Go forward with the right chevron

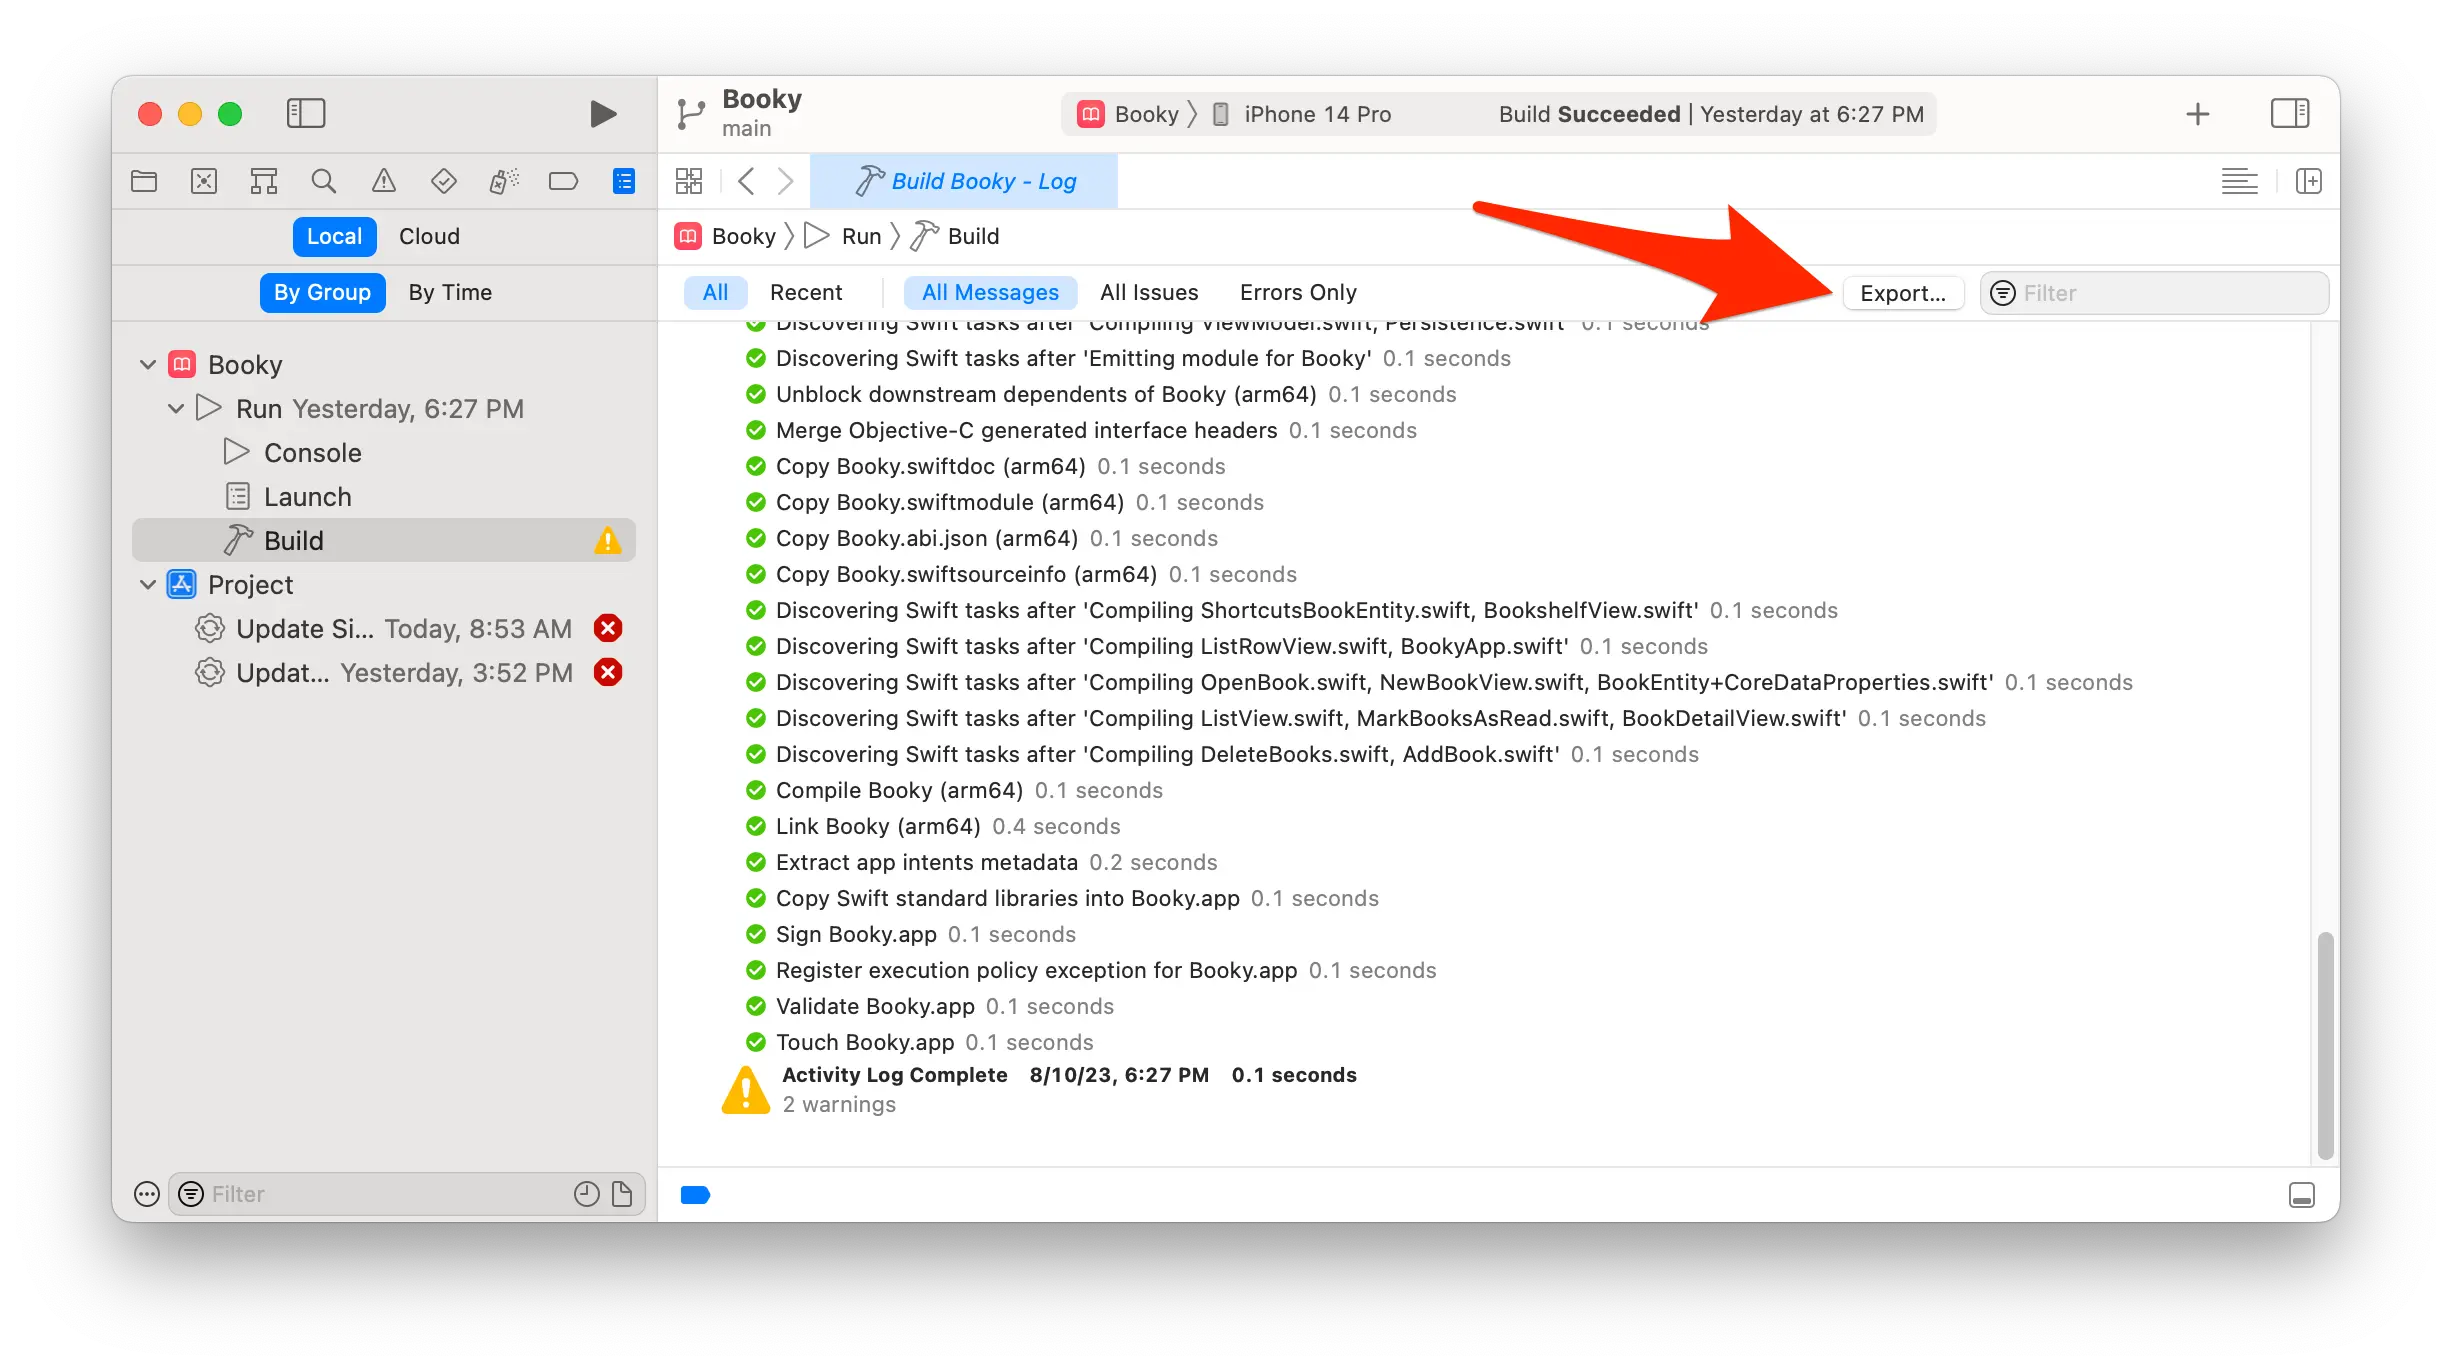click(x=786, y=181)
